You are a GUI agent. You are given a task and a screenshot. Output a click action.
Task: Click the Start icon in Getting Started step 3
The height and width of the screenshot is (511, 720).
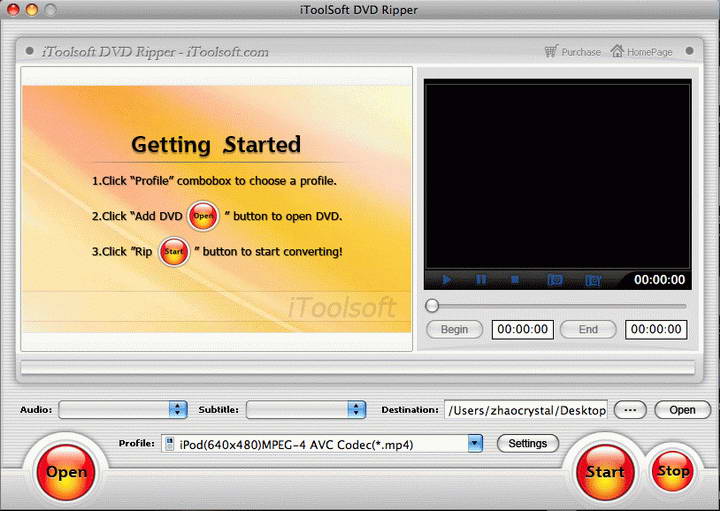click(x=174, y=252)
